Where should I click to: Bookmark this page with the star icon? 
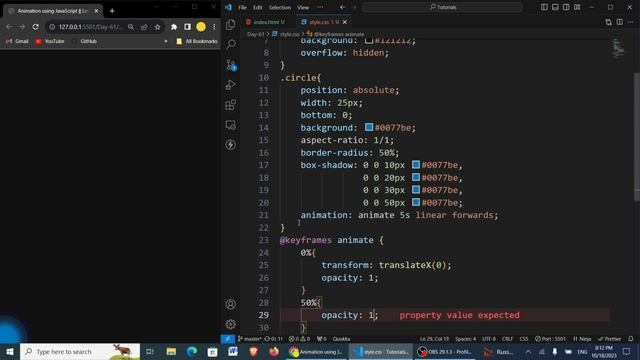pyautogui.click(x=158, y=27)
